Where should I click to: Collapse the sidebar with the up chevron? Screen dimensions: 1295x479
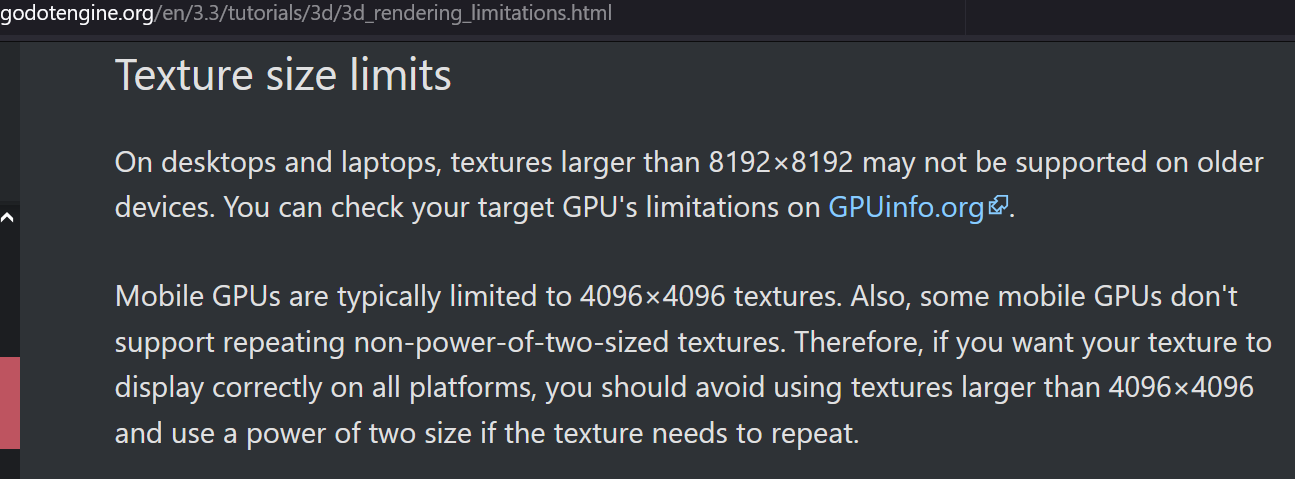[8, 217]
